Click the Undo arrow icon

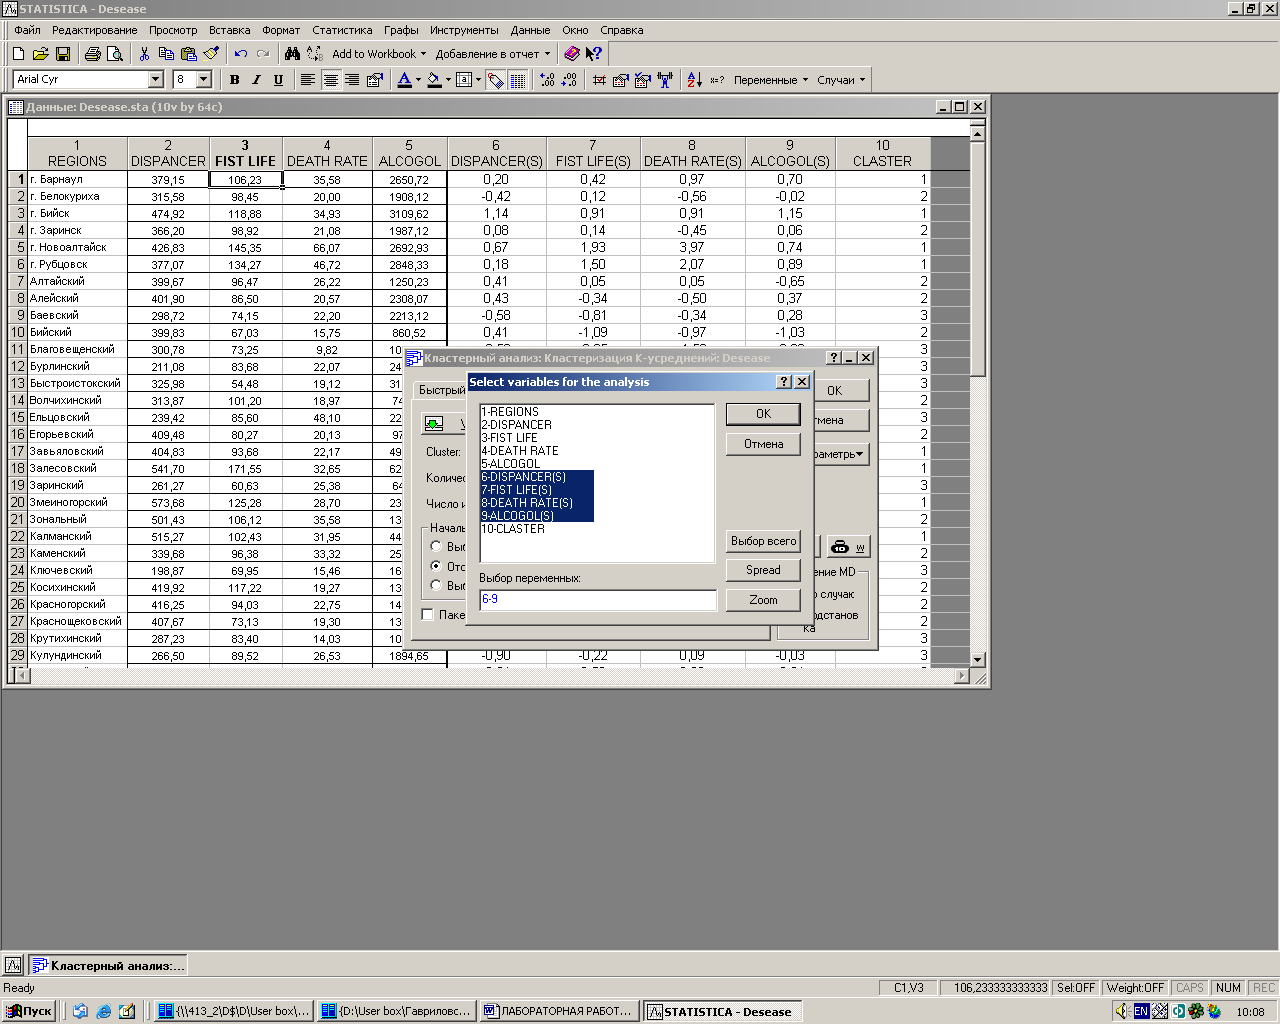241,54
